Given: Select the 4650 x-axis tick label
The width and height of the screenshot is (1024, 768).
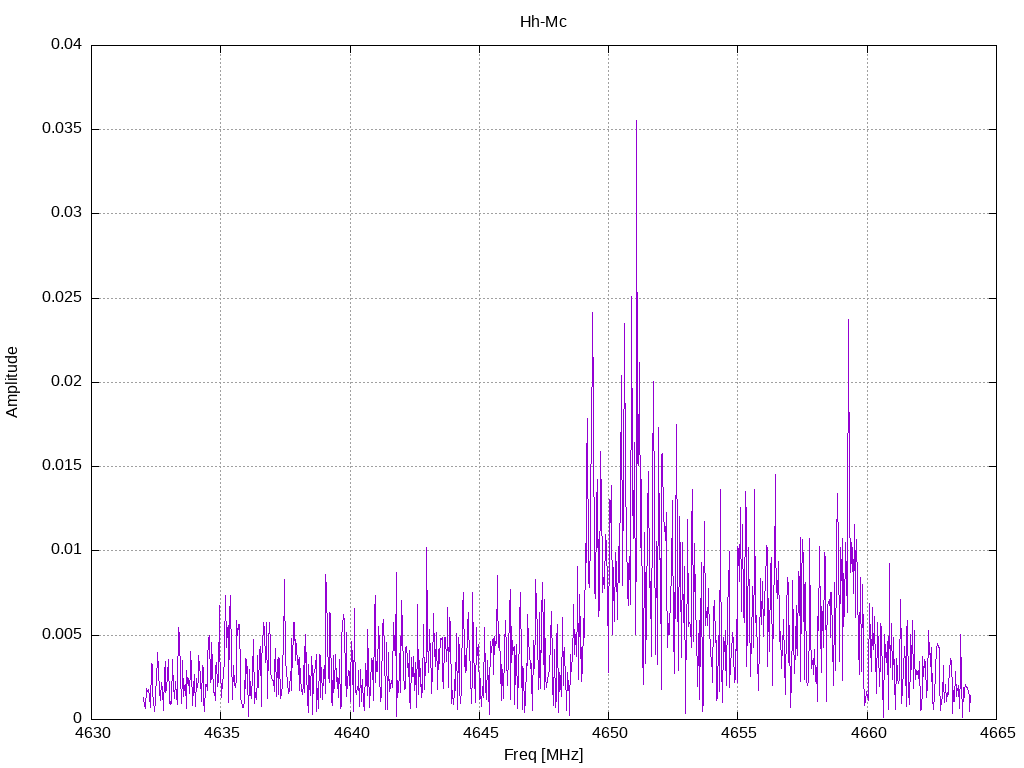Looking at the screenshot, I should [x=609, y=733].
